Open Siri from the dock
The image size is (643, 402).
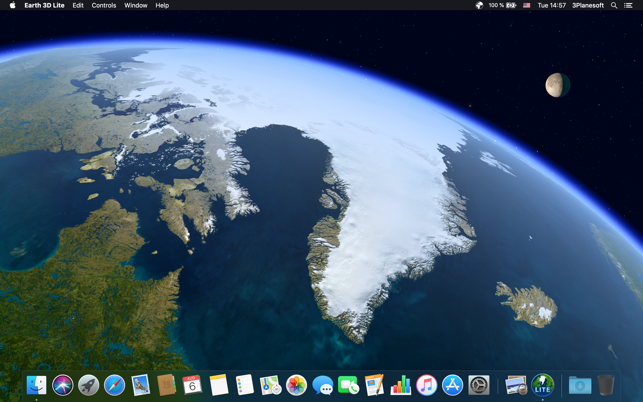click(63, 385)
